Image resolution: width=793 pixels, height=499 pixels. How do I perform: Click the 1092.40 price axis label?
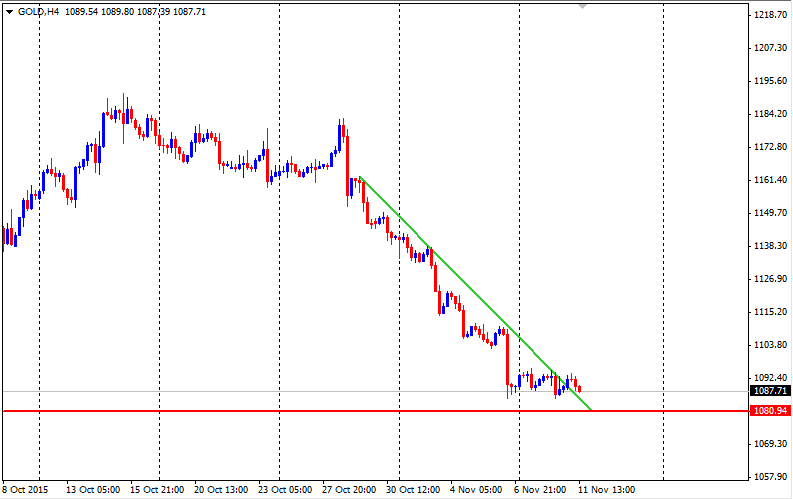[770, 378]
